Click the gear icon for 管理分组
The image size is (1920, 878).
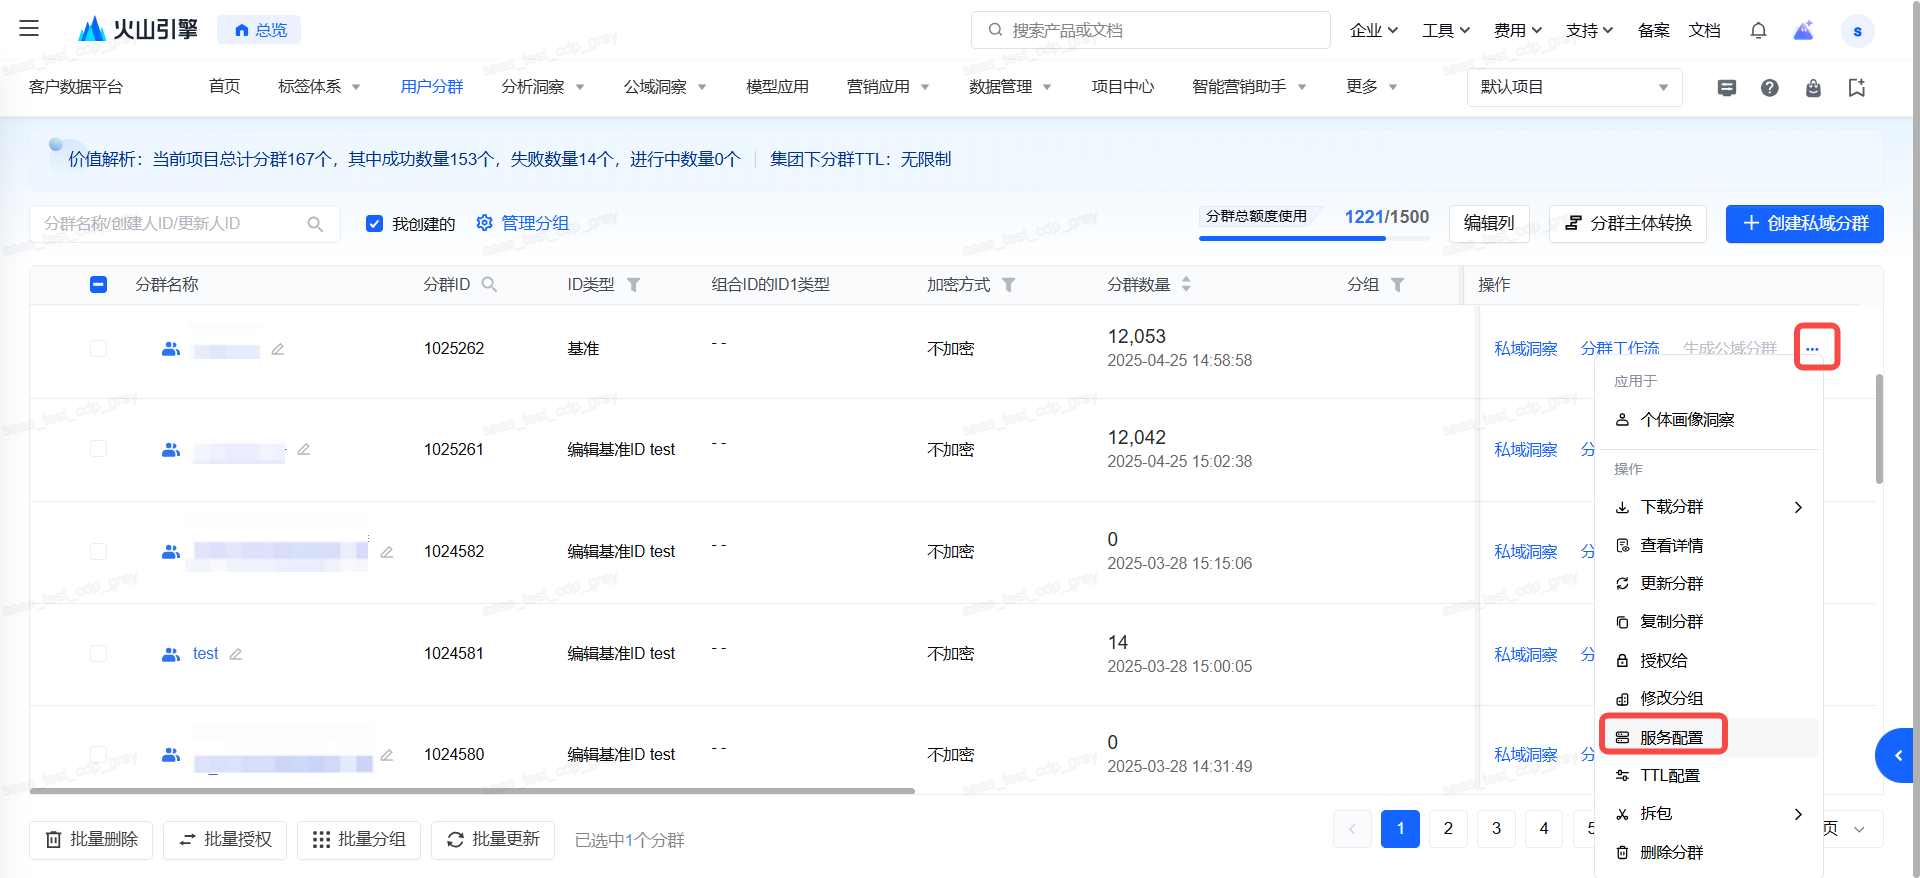(485, 223)
